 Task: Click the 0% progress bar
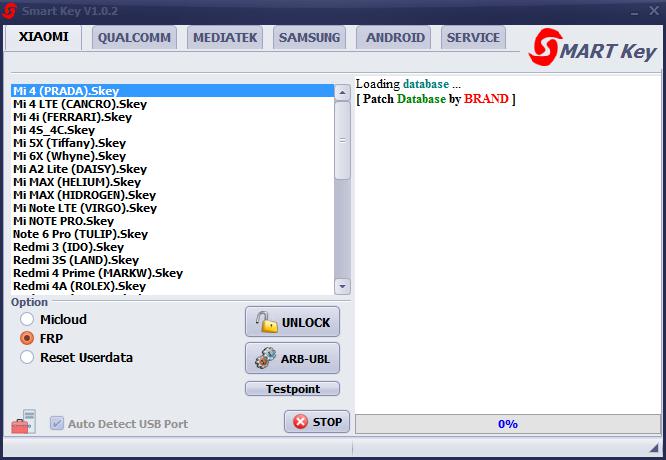508,424
